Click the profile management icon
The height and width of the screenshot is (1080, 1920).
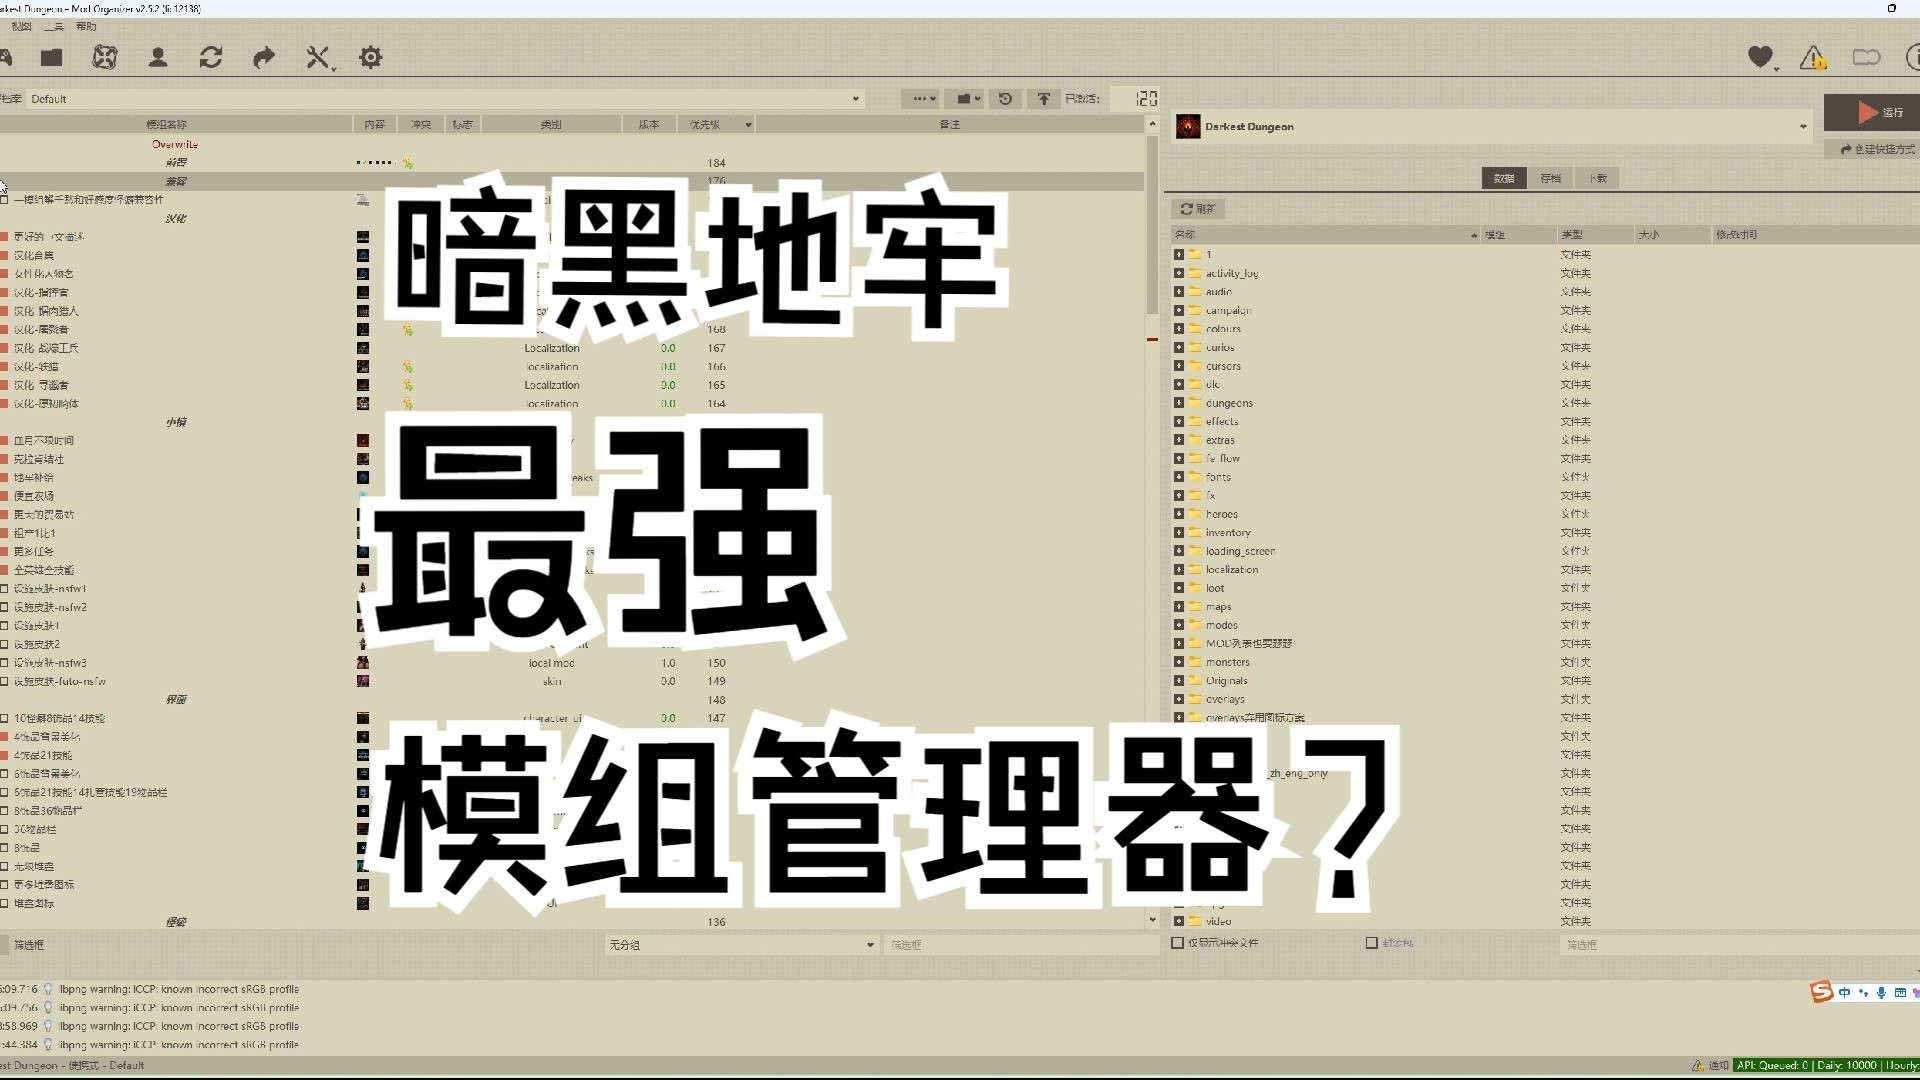157,57
